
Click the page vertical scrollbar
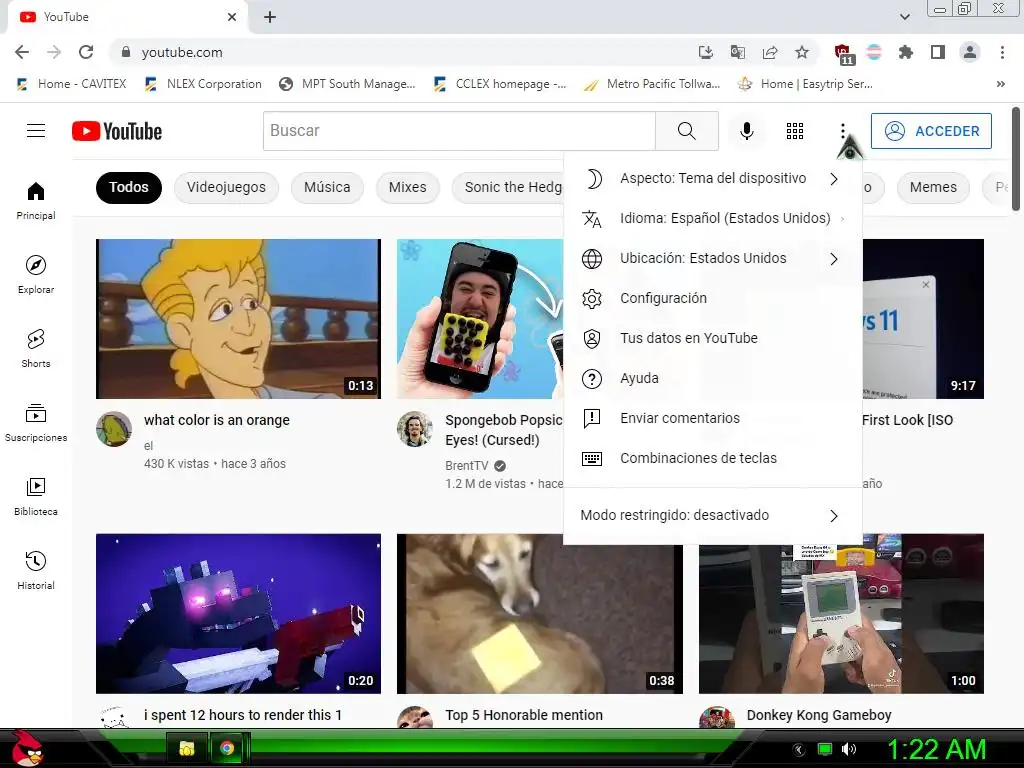(1016, 160)
